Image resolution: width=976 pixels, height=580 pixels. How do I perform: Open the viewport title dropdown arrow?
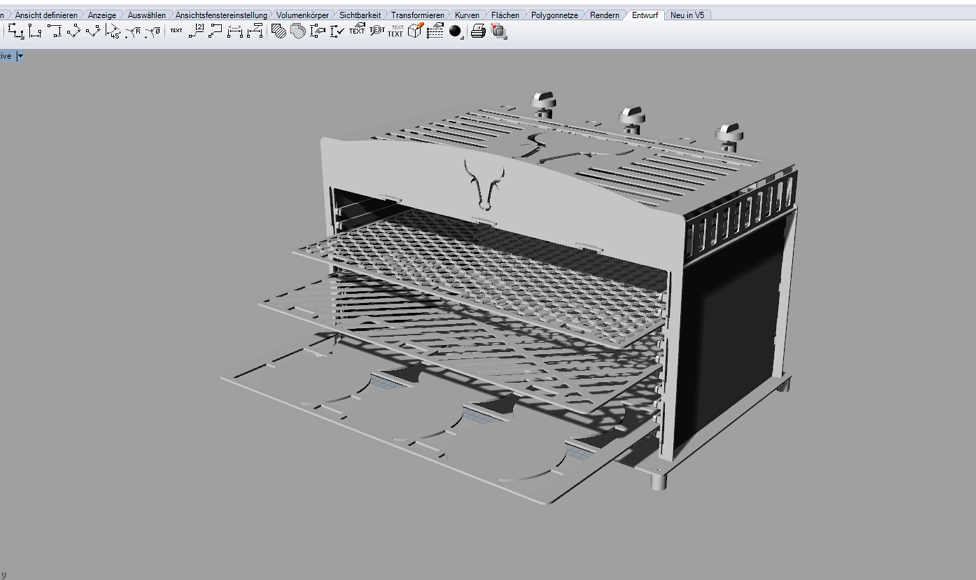tap(20, 56)
